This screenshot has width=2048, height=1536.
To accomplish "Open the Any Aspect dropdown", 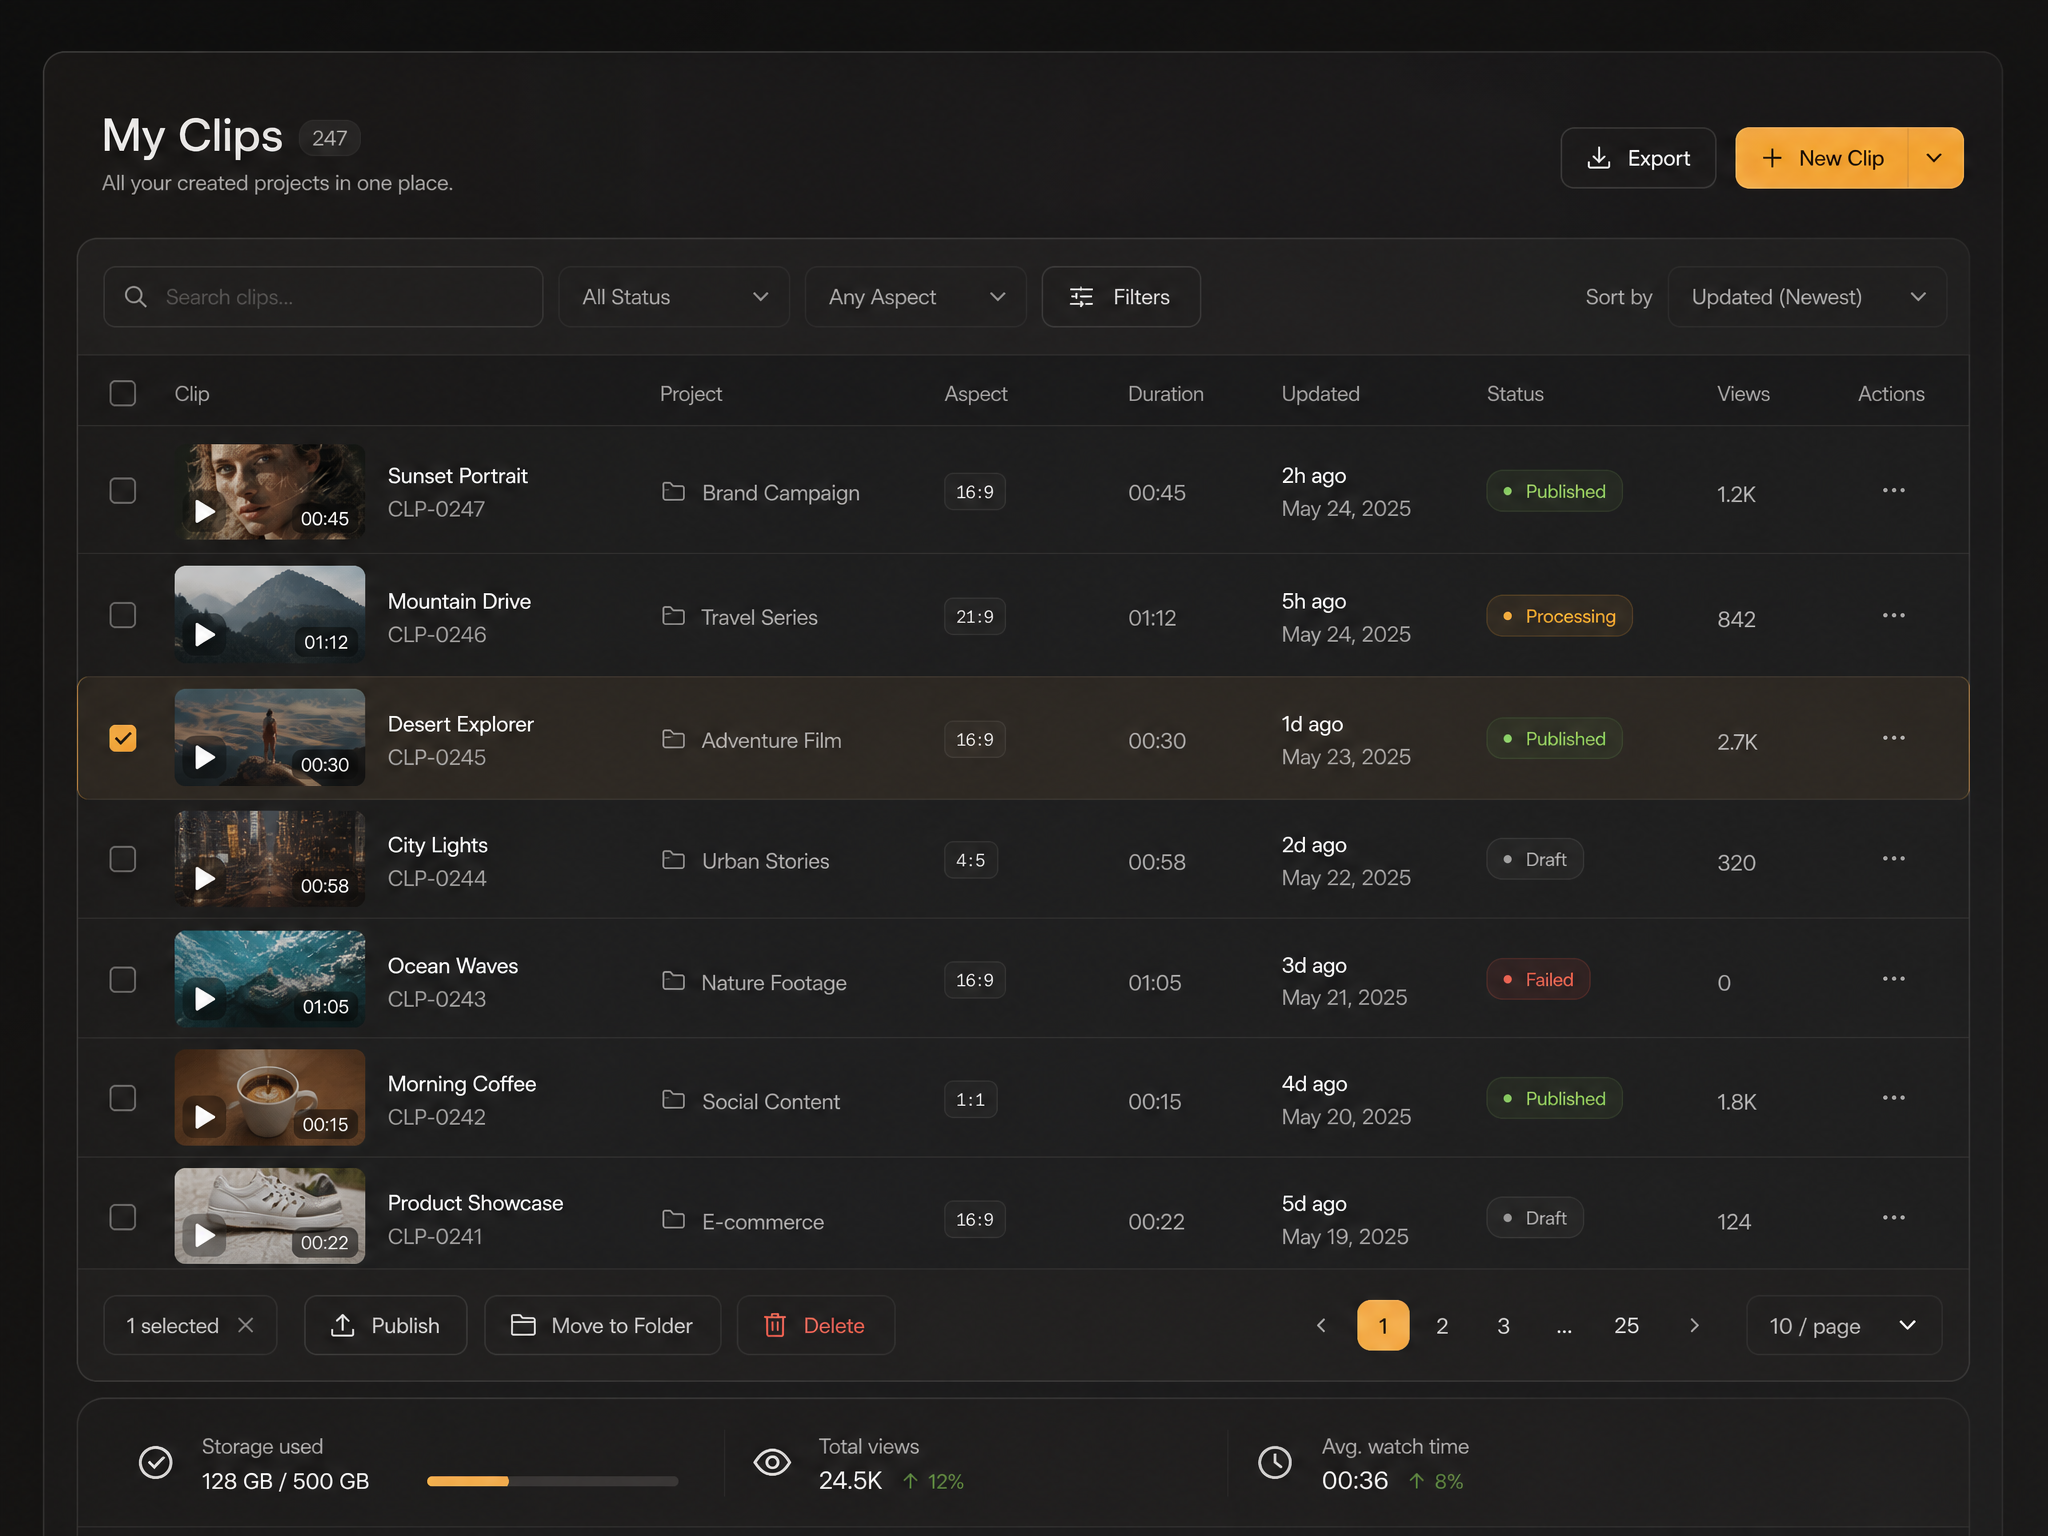I will pyautogui.click(x=915, y=297).
